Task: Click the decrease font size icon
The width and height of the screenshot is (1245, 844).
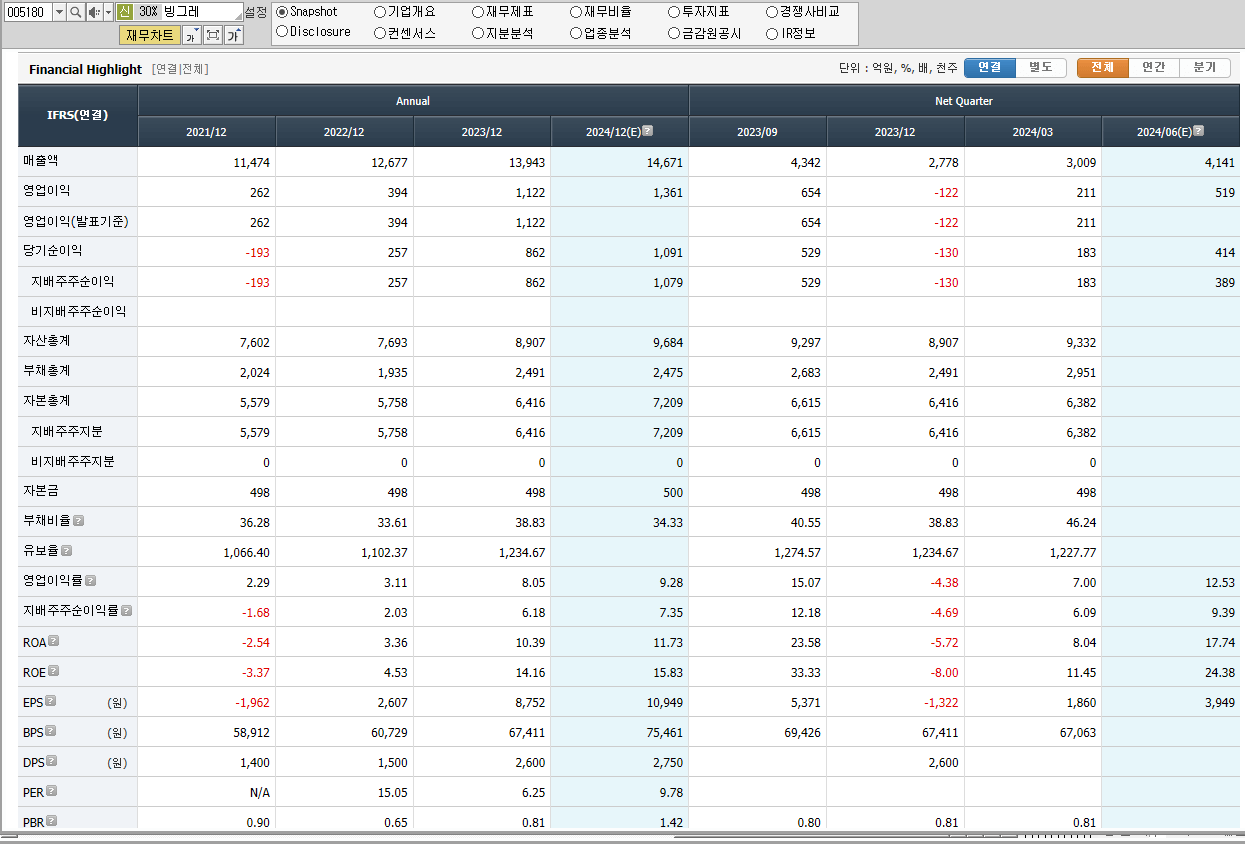Action: pos(192,36)
